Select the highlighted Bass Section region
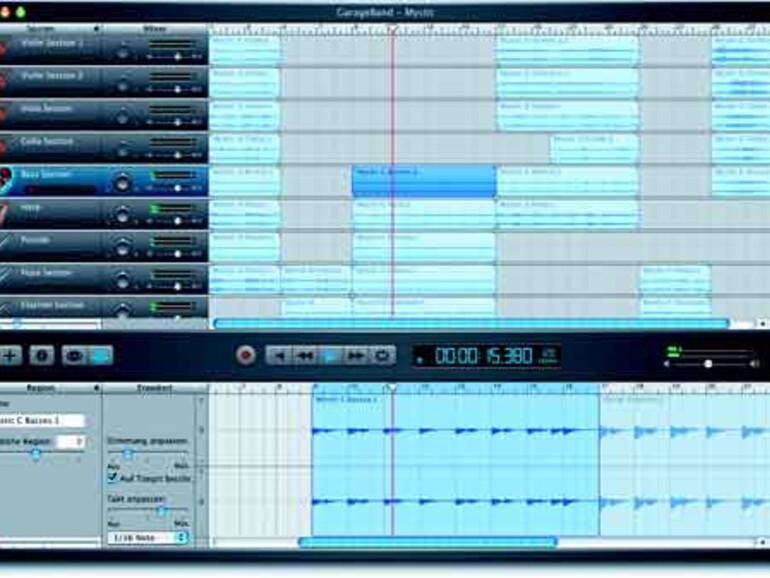Viewport: 770px width, 578px height. coord(424,181)
